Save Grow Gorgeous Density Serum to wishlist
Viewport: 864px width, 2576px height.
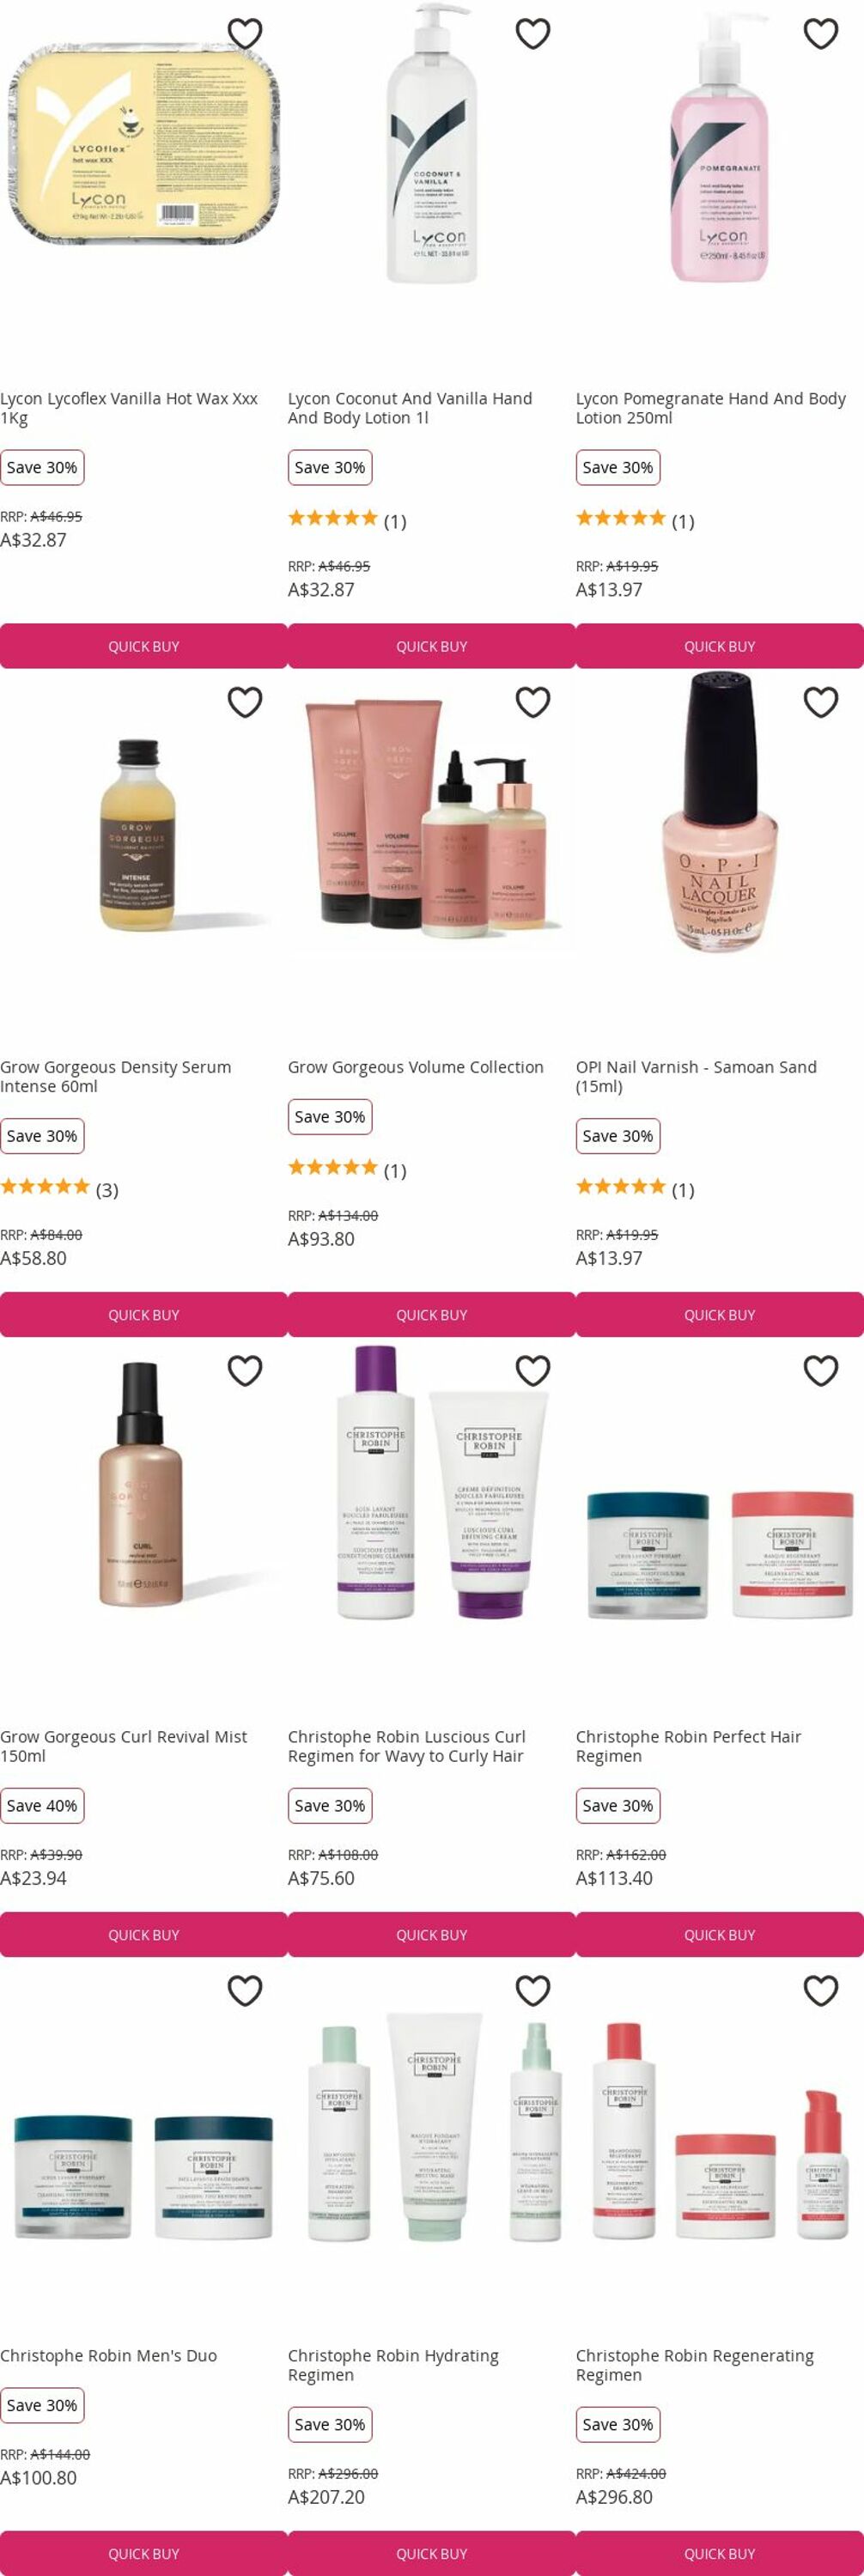pyautogui.click(x=245, y=702)
